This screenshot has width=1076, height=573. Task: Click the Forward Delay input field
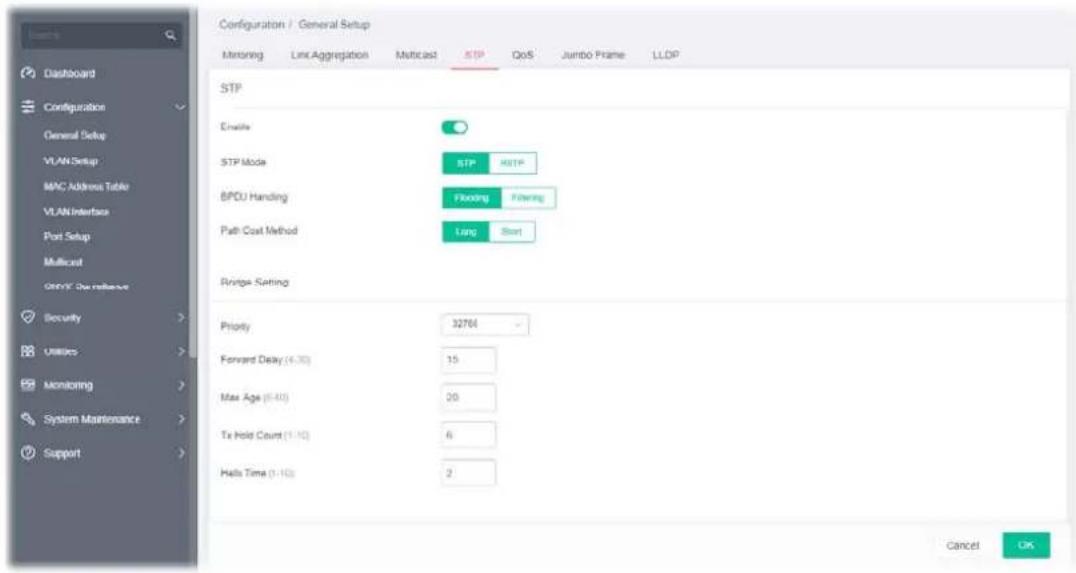468,360
